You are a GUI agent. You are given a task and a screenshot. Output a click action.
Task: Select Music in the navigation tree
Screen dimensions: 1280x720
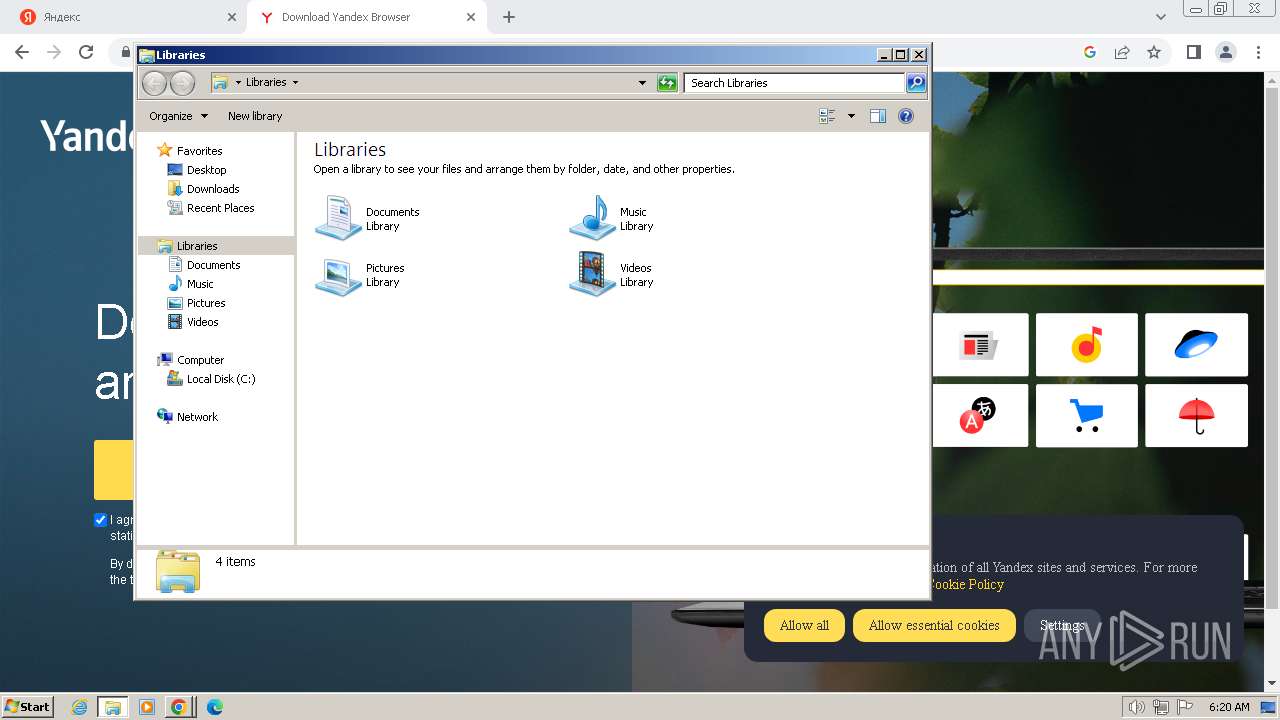200,284
